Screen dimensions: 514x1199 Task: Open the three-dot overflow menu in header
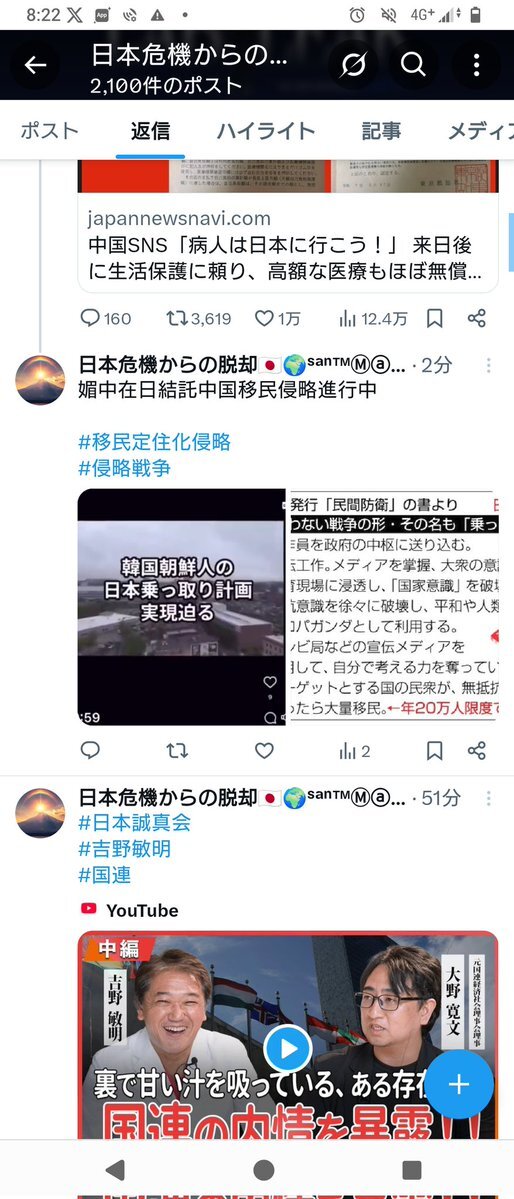(x=477, y=65)
